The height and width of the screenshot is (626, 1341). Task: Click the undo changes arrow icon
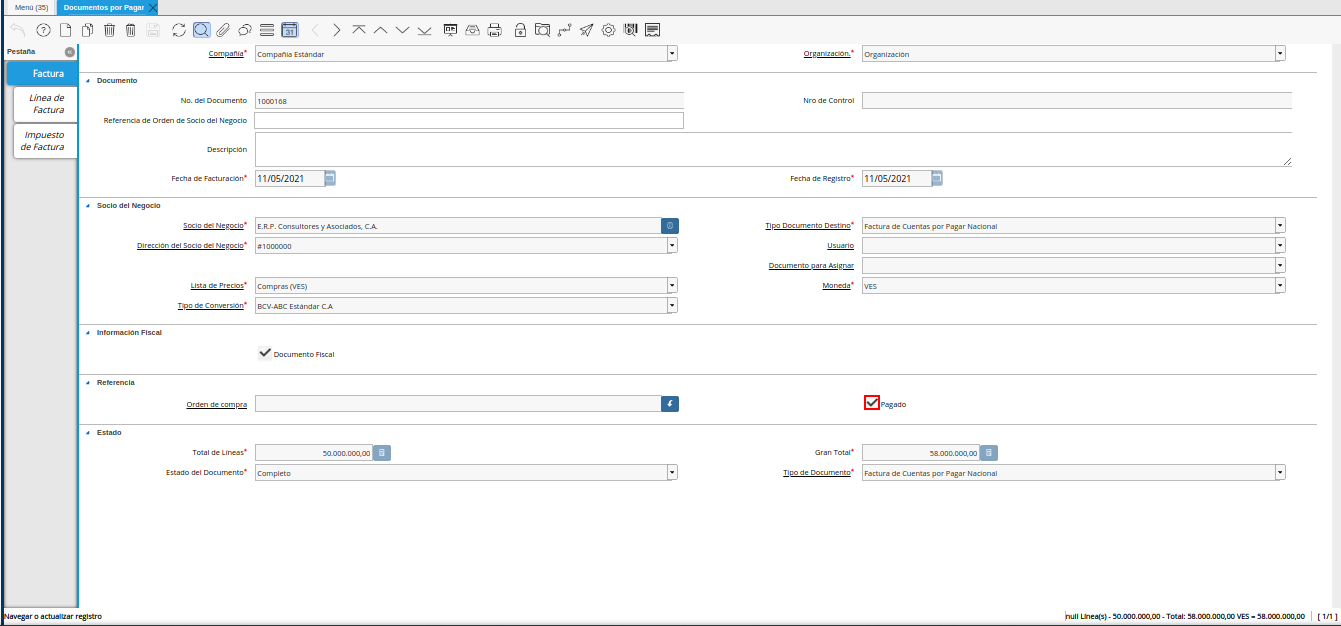[17, 30]
